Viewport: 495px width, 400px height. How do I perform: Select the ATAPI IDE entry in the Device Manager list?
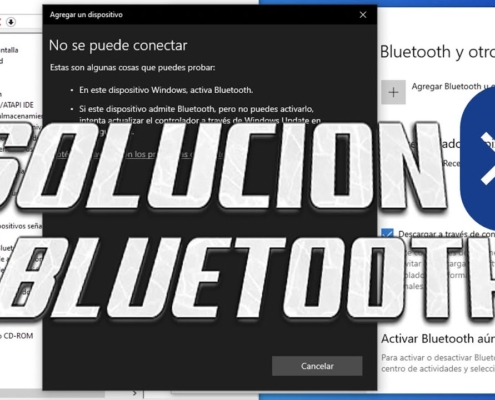click(17, 105)
